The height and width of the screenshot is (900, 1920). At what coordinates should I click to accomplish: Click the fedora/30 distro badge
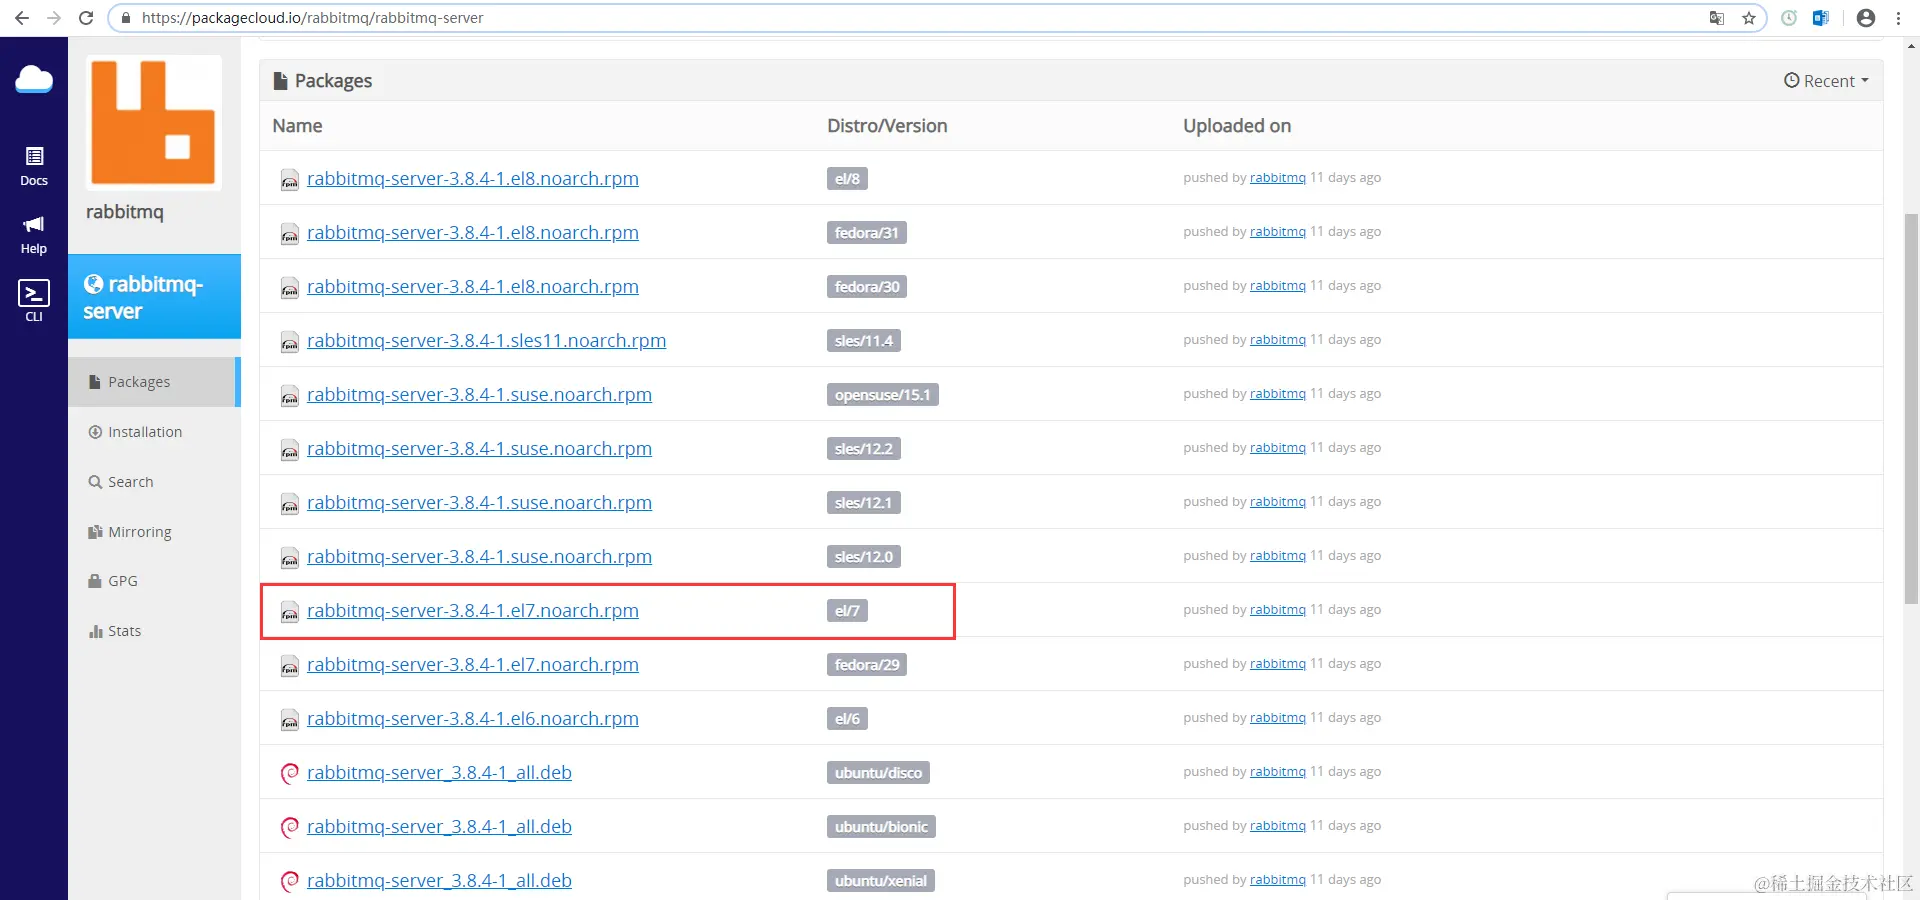click(867, 287)
